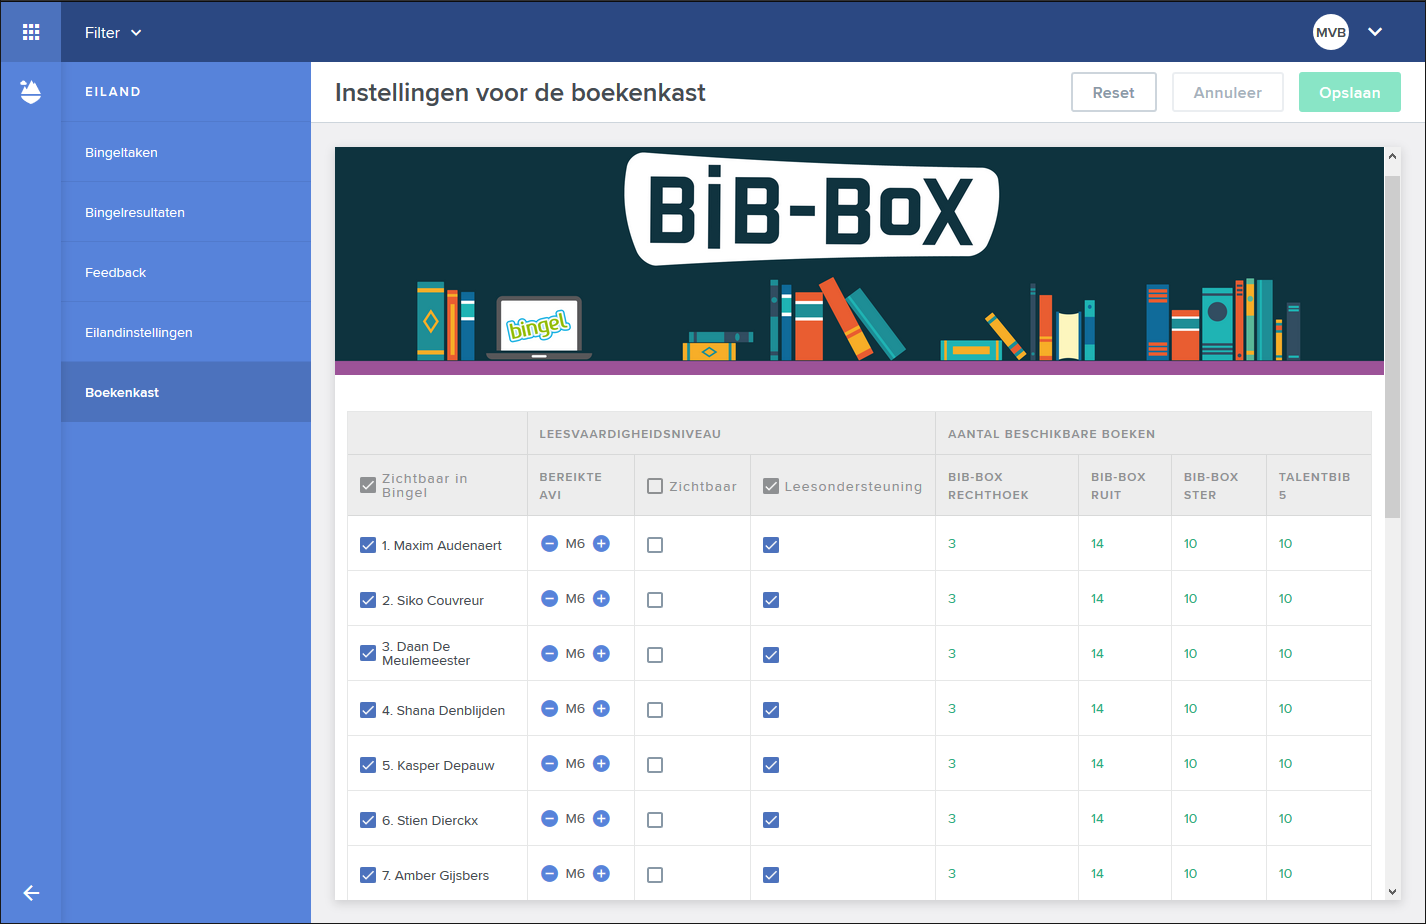Screen dimensions: 1426x924
Task: Check Zichtbaar level box for Daan De Meulemeester
Action: click(655, 655)
